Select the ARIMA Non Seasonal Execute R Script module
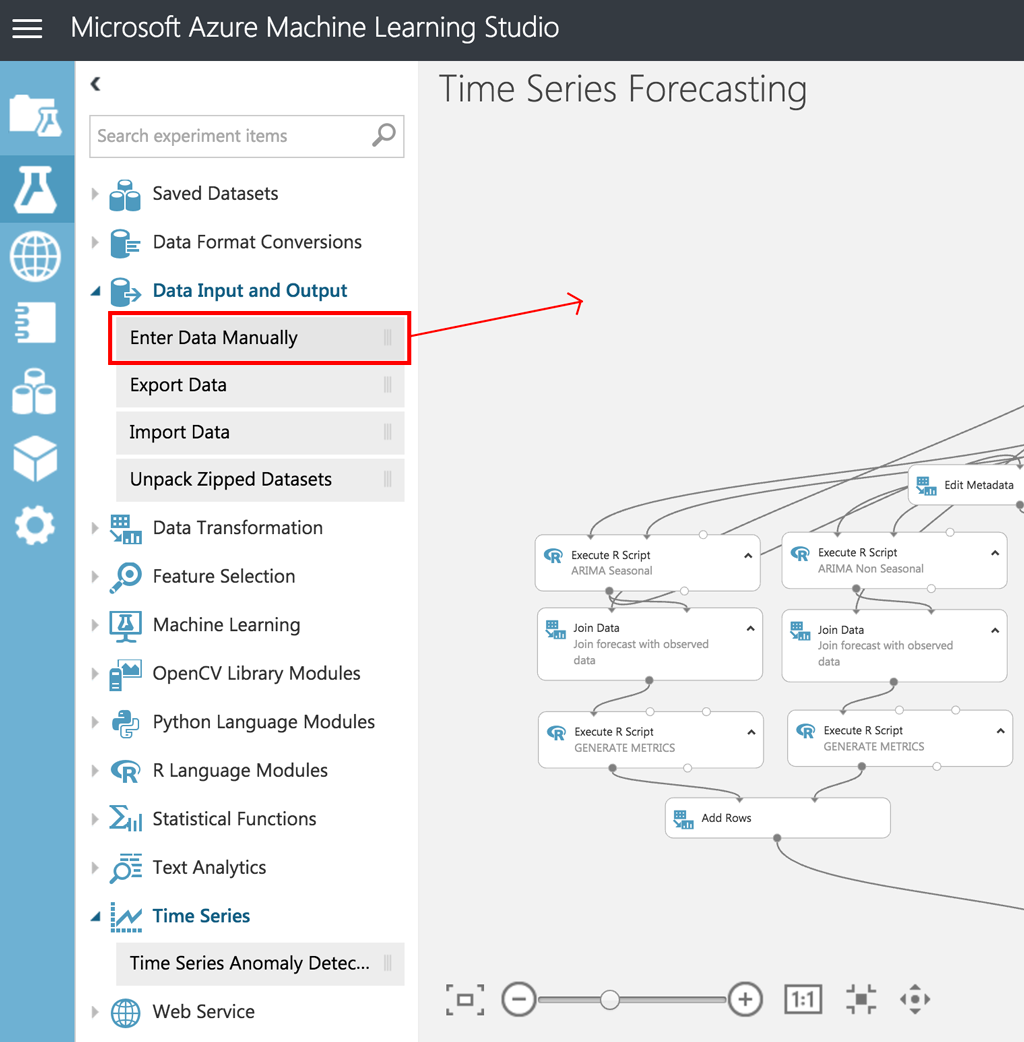Viewport: 1024px width, 1042px height. 894,560
